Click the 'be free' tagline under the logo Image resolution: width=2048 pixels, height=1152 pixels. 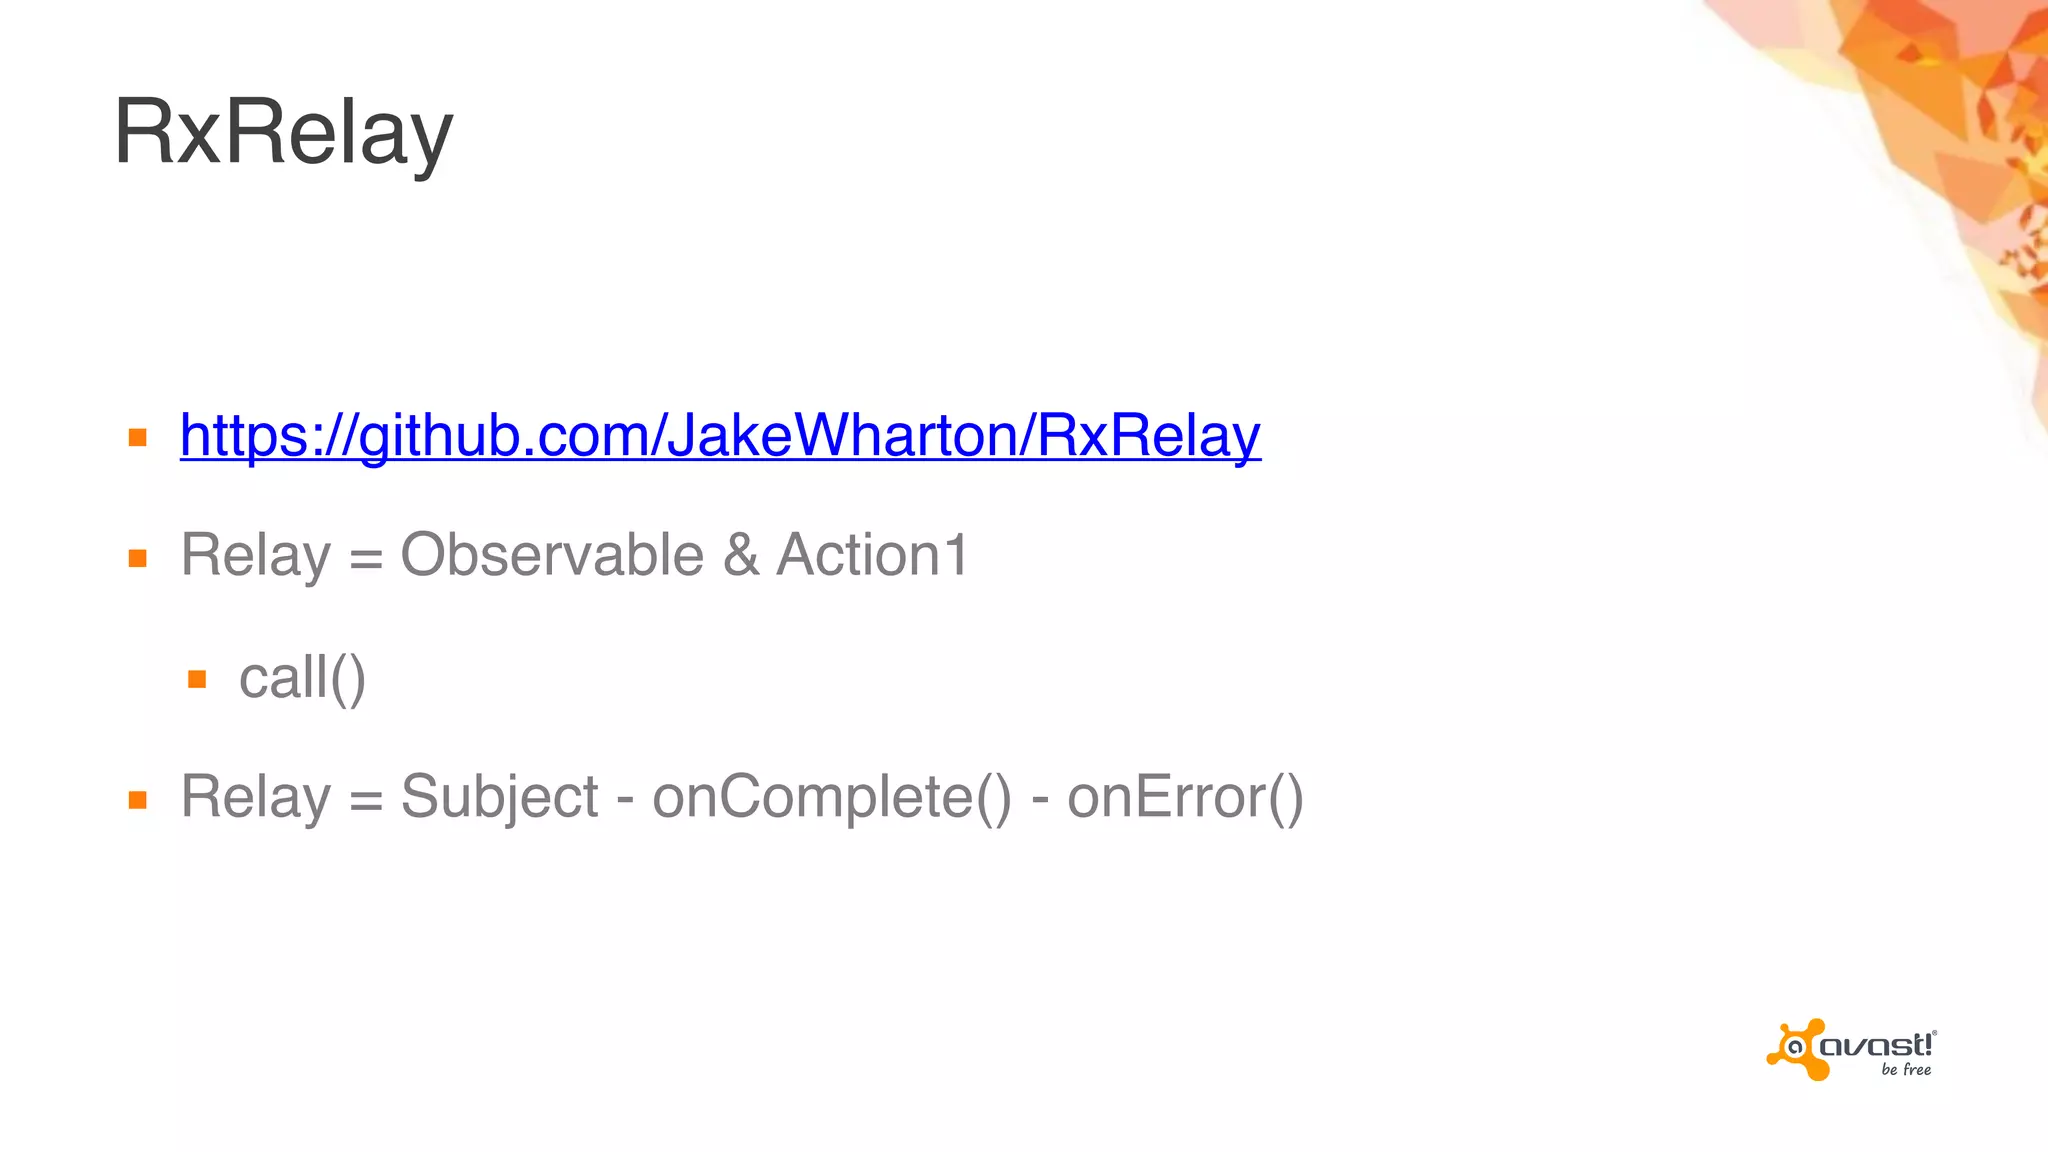point(1906,1070)
